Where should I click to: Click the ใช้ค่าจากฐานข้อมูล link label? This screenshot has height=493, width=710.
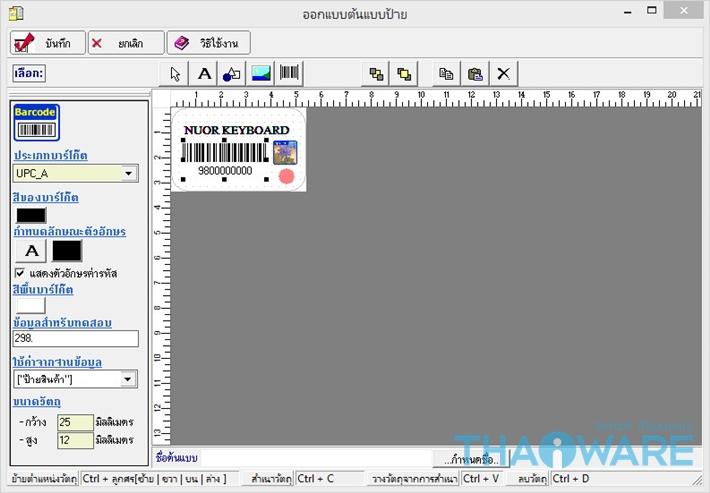pyautogui.click(x=58, y=362)
